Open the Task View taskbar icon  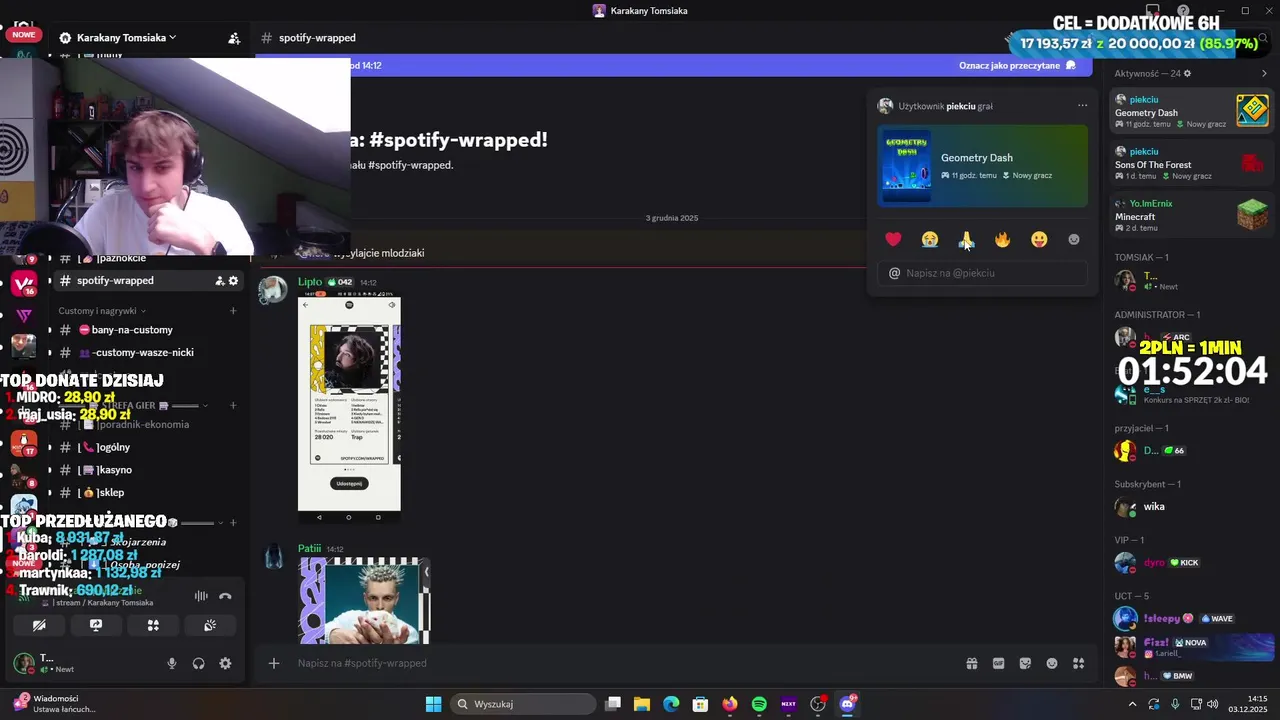(613, 704)
